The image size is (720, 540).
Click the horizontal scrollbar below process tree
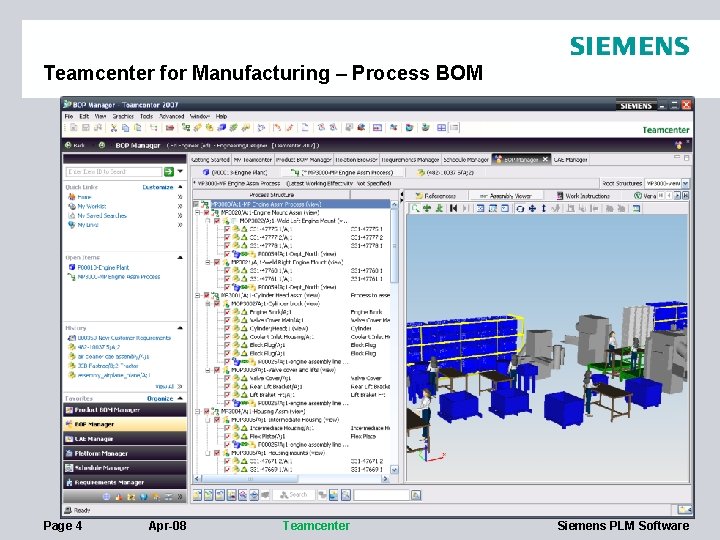291,479
